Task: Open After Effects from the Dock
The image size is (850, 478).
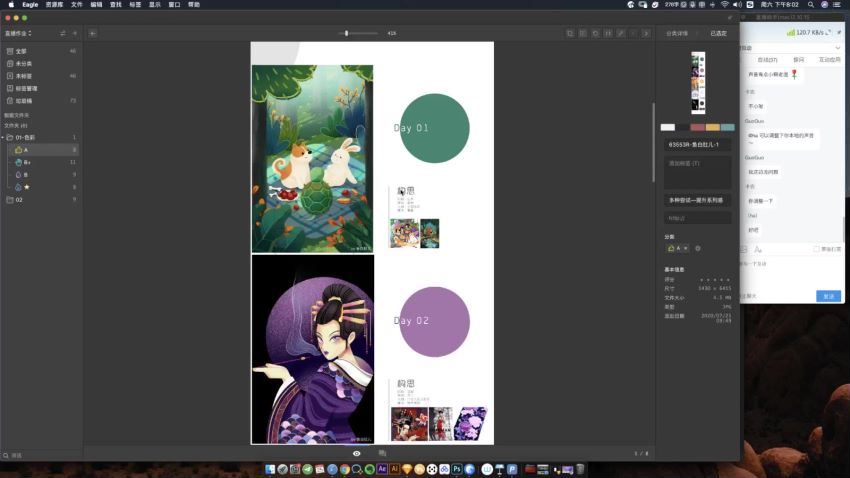Action: pyautogui.click(x=382, y=469)
